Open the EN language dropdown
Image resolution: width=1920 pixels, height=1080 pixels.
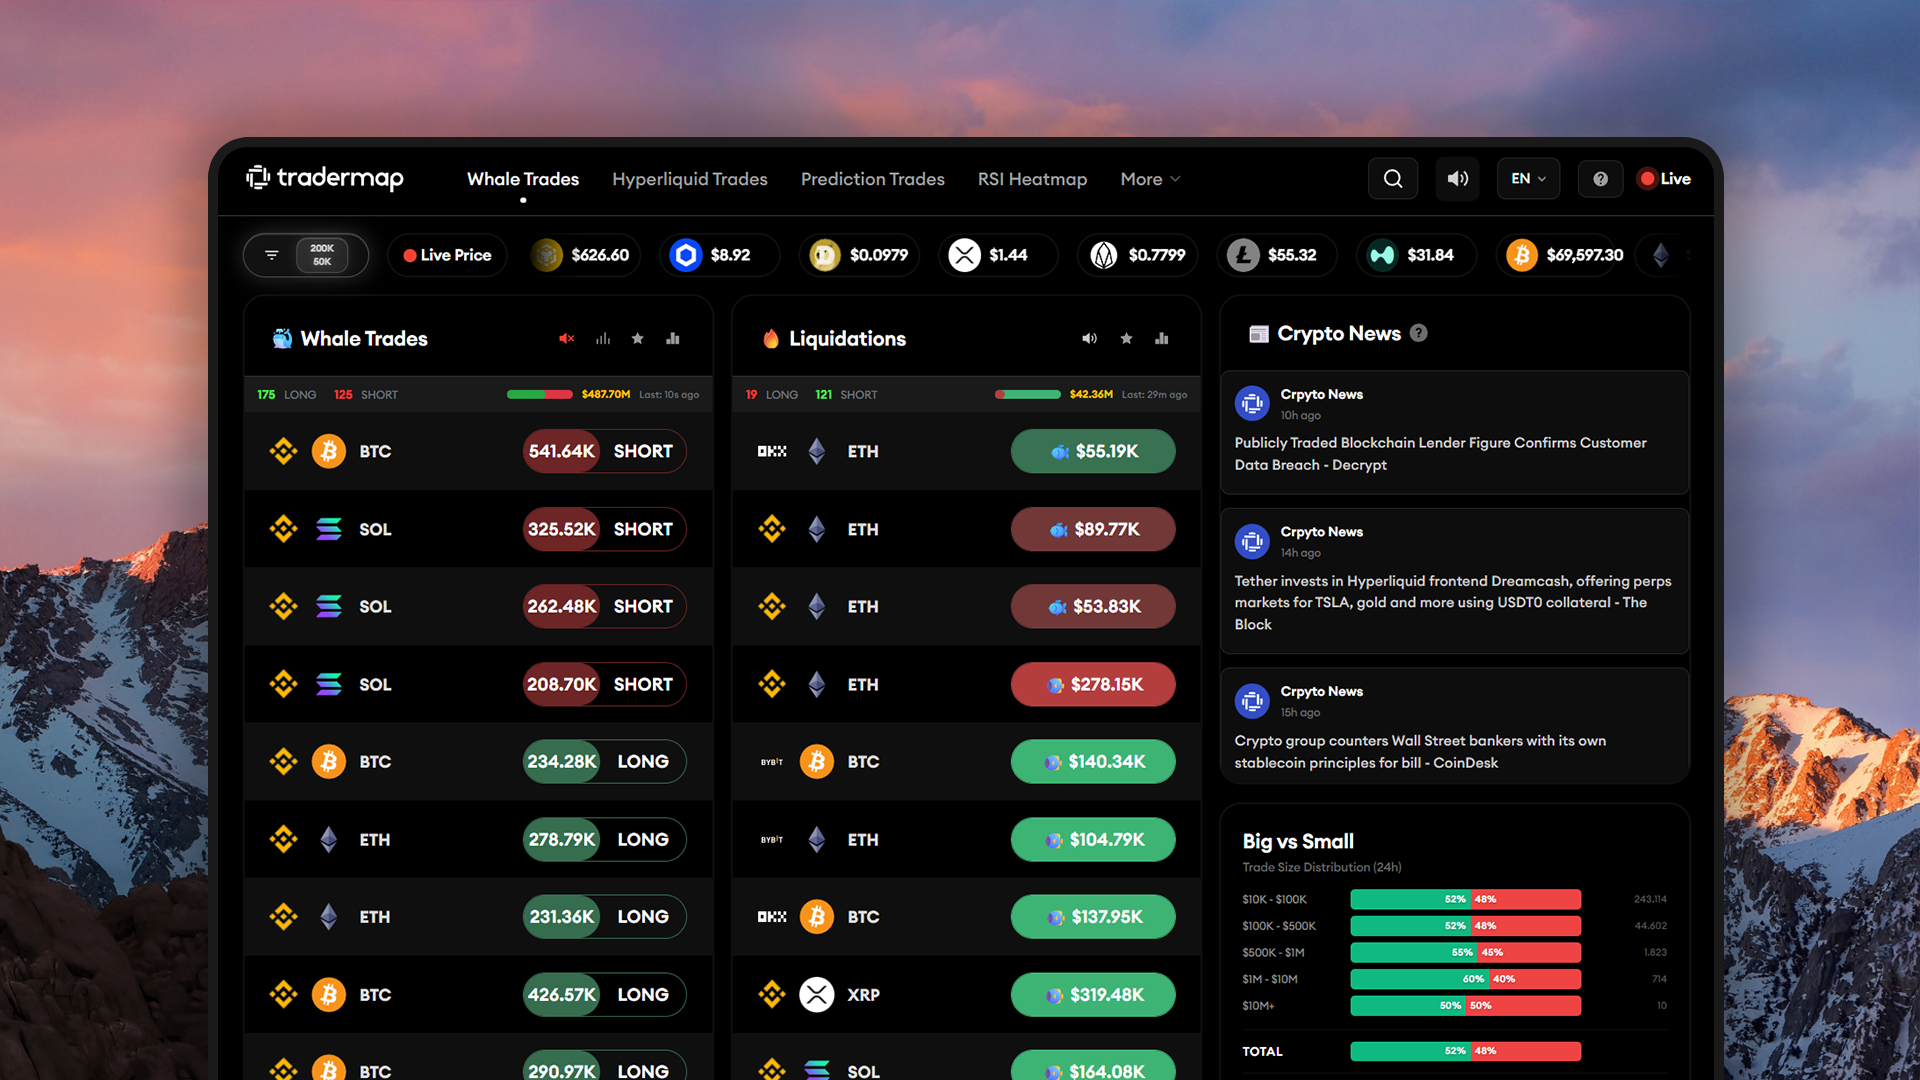click(1528, 178)
